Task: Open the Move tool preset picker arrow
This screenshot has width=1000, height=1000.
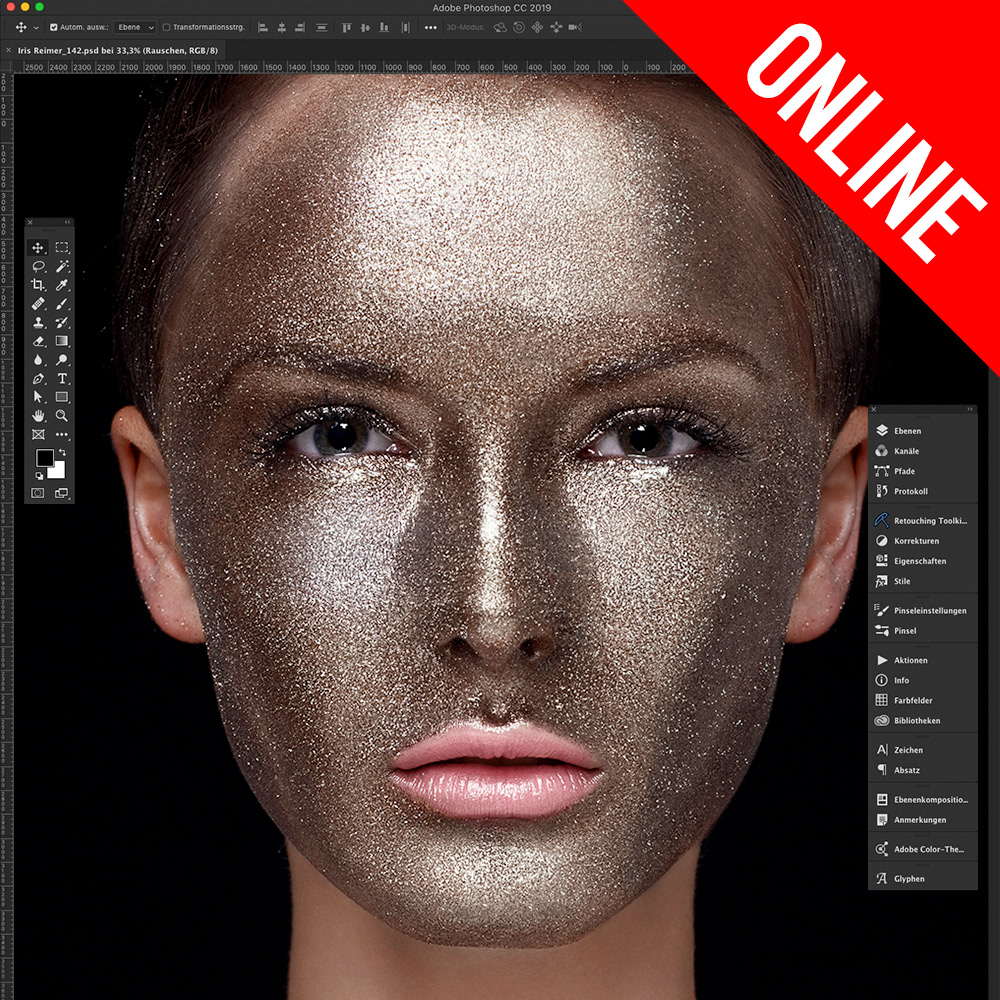Action: point(36,28)
